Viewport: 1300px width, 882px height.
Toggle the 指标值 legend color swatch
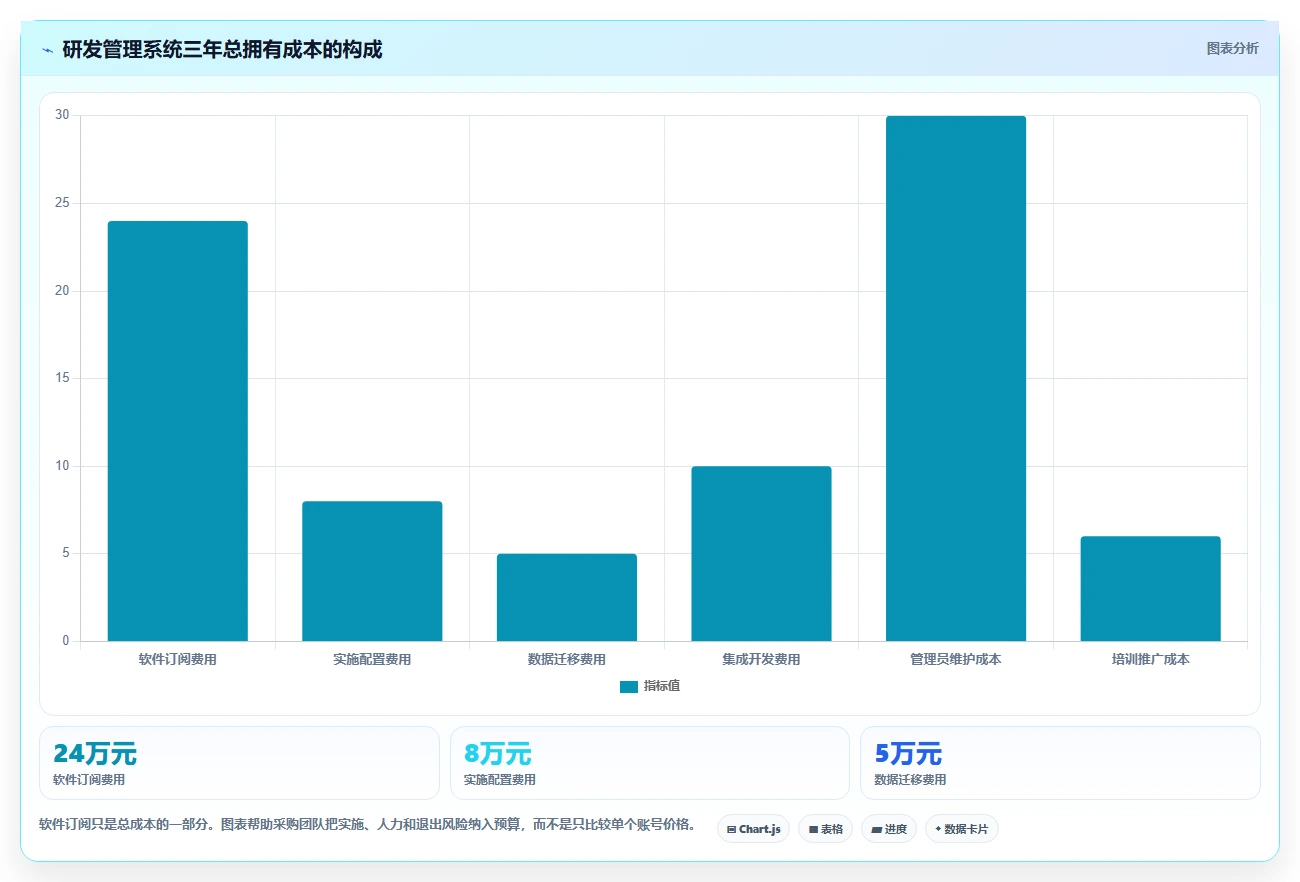click(x=629, y=686)
